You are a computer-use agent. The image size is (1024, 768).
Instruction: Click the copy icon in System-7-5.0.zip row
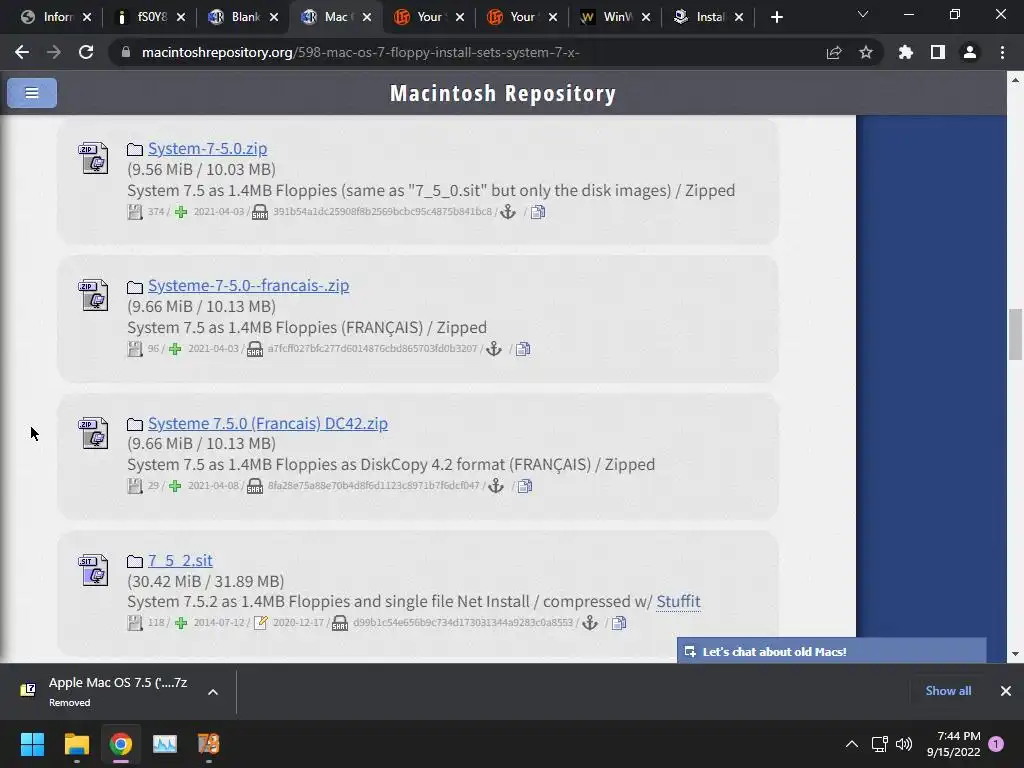pyautogui.click(x=538, y=212)
